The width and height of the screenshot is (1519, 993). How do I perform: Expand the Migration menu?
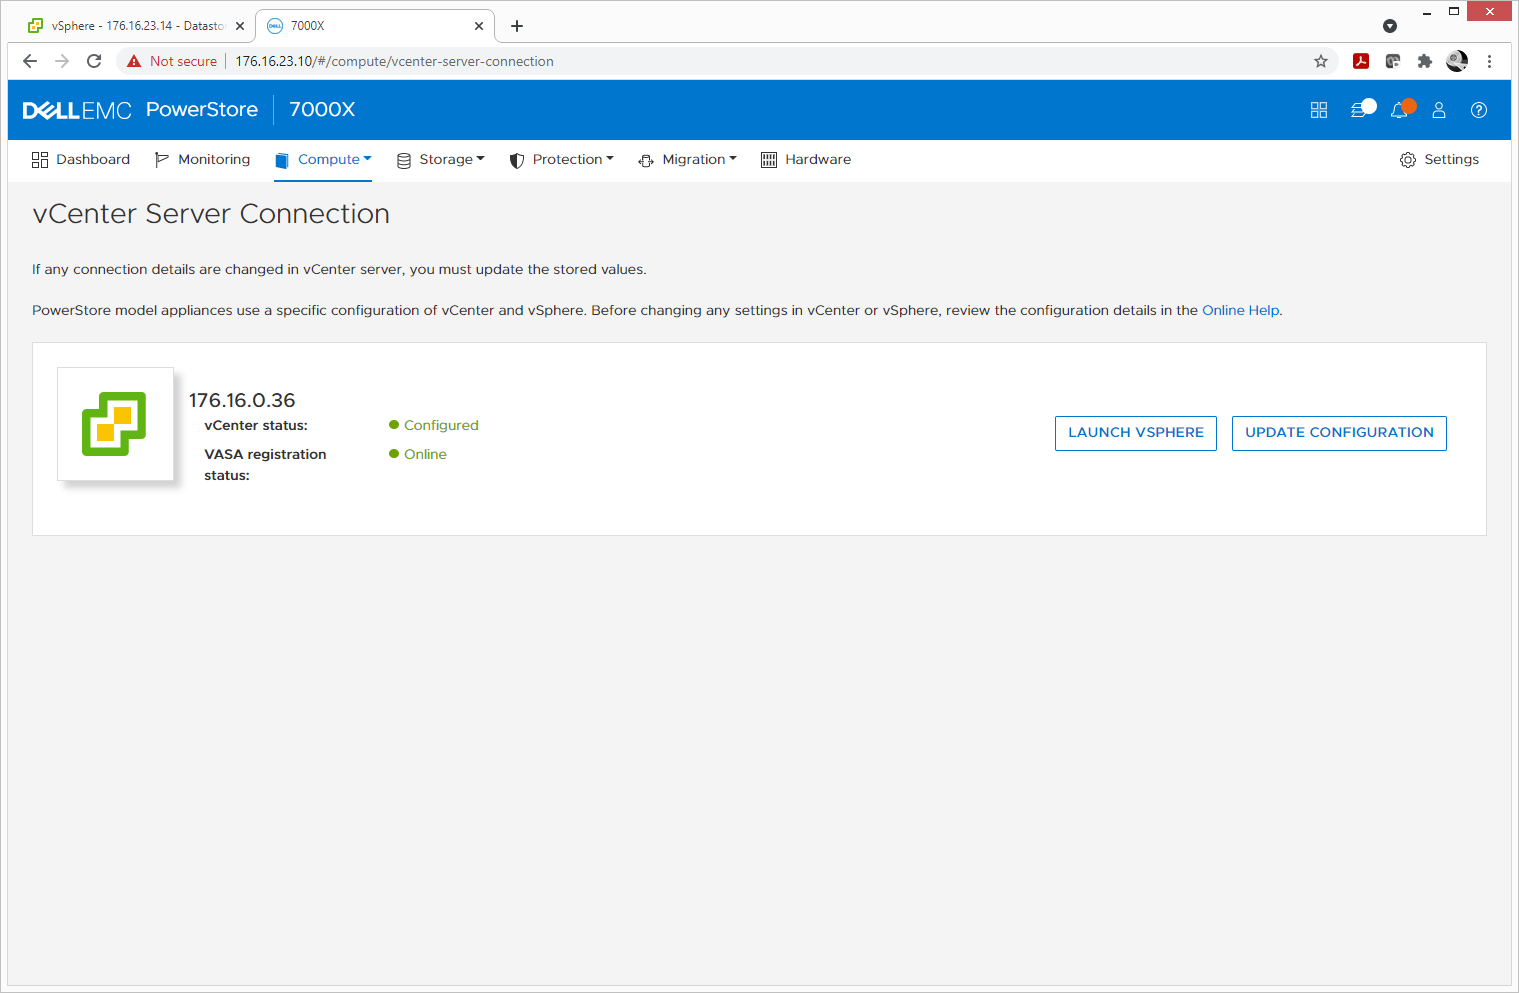688,160
